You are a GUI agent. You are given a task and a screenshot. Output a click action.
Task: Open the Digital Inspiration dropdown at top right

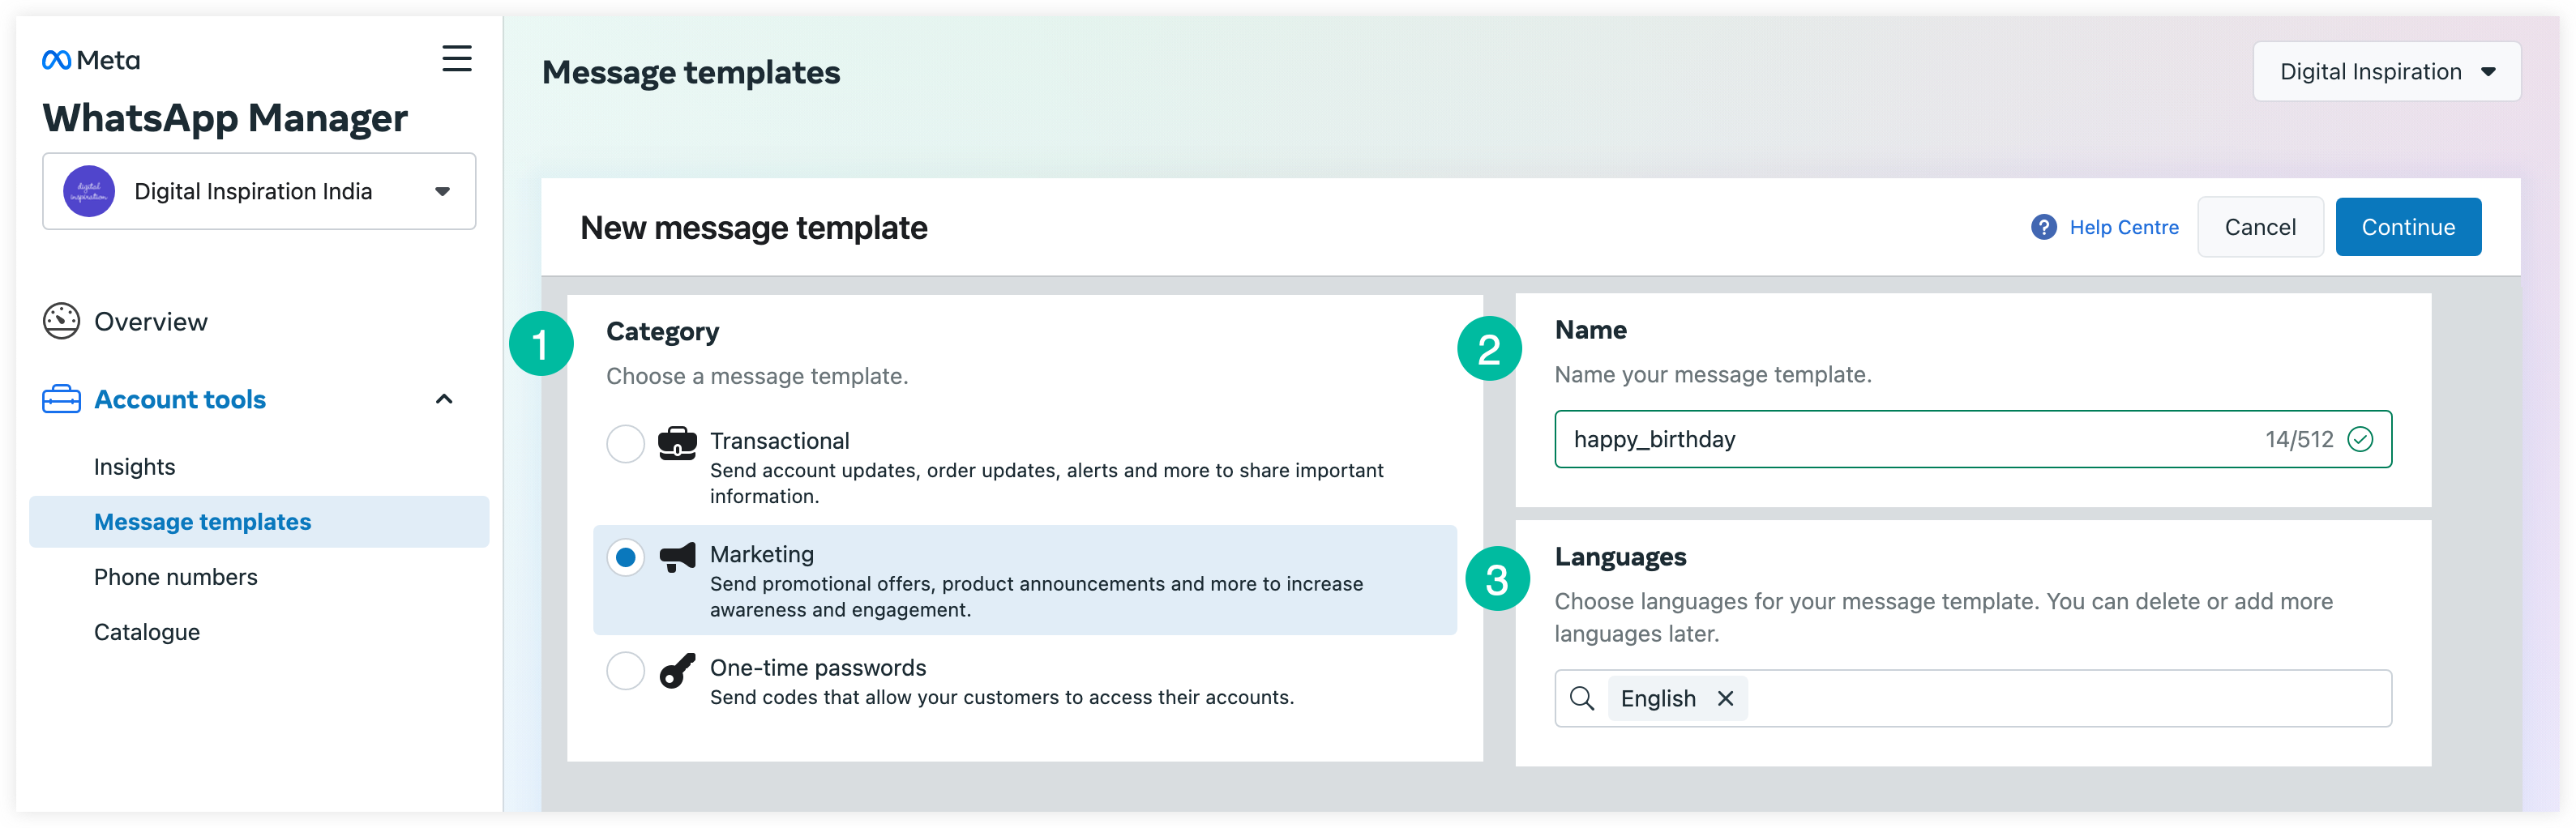pyautogui.click(x=2386, y=71)
